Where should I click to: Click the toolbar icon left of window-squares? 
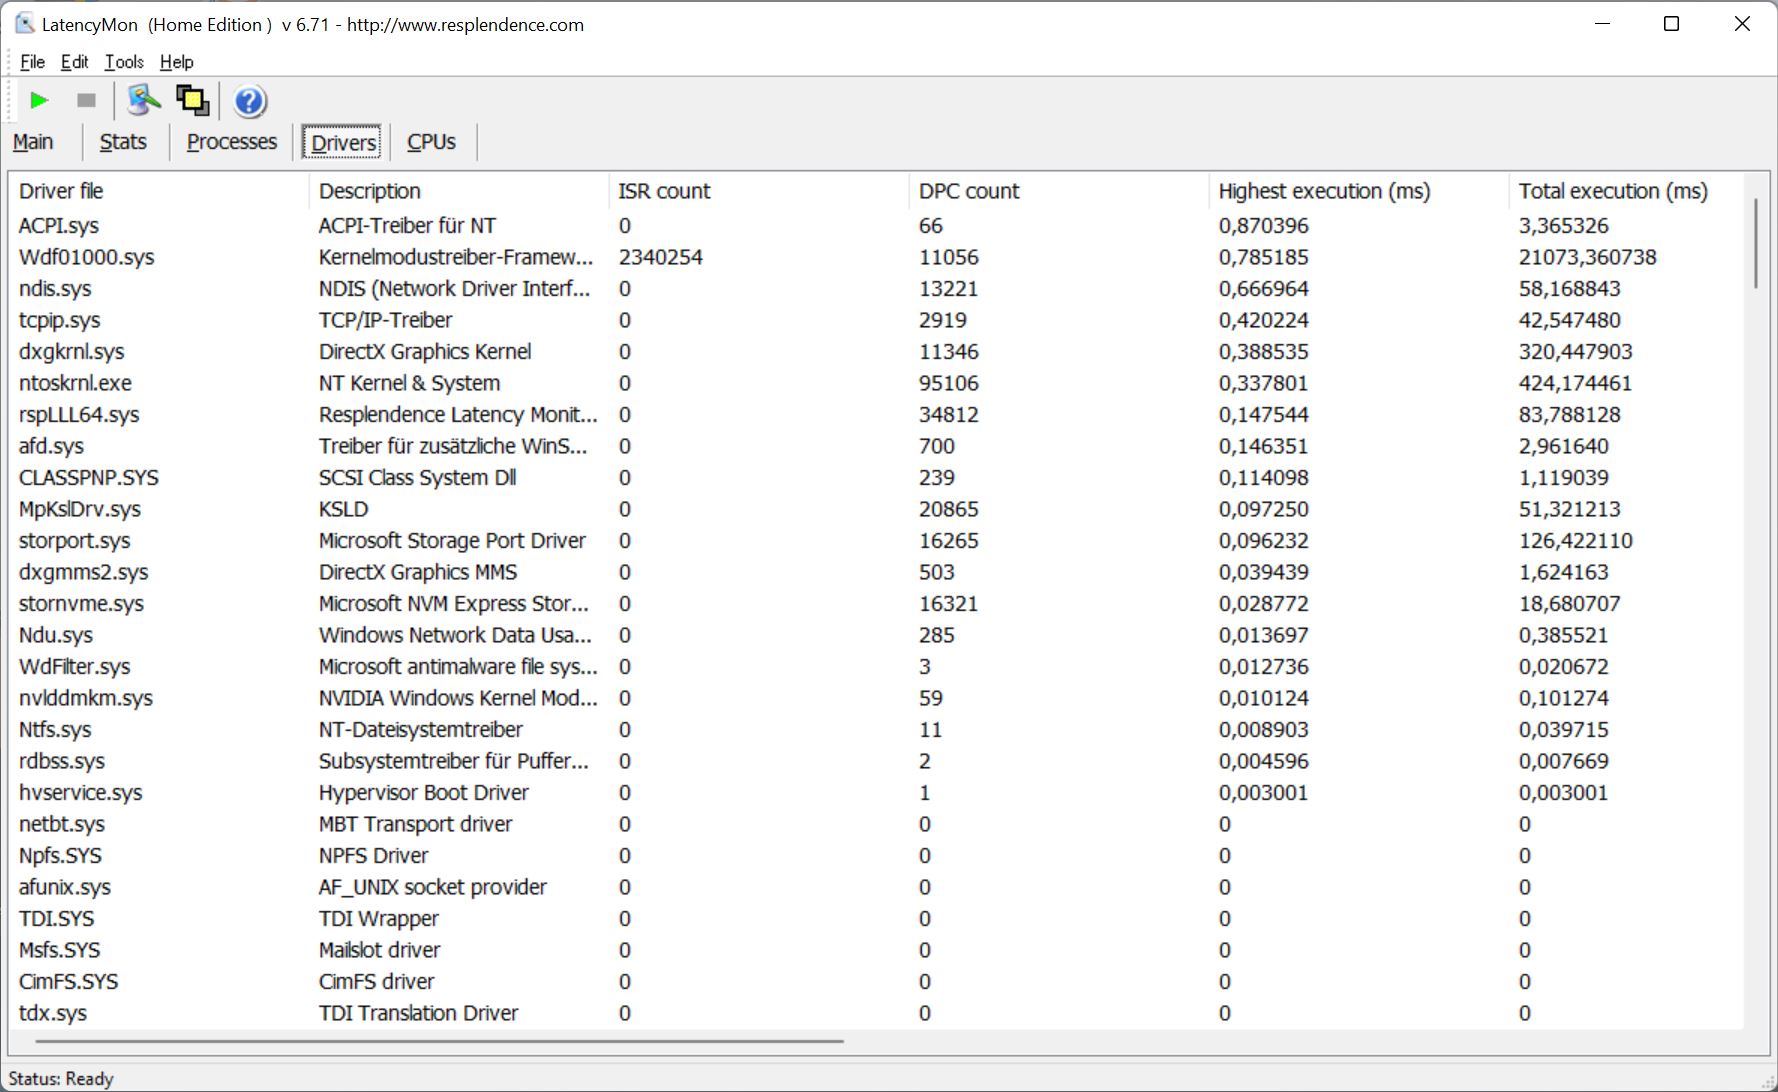143,100
